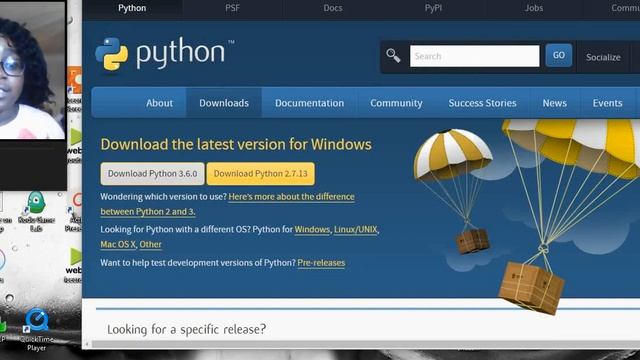Click the Search input field
This screenshot has height=360, width=640.
pyautogui.click(x=474, y=56)
